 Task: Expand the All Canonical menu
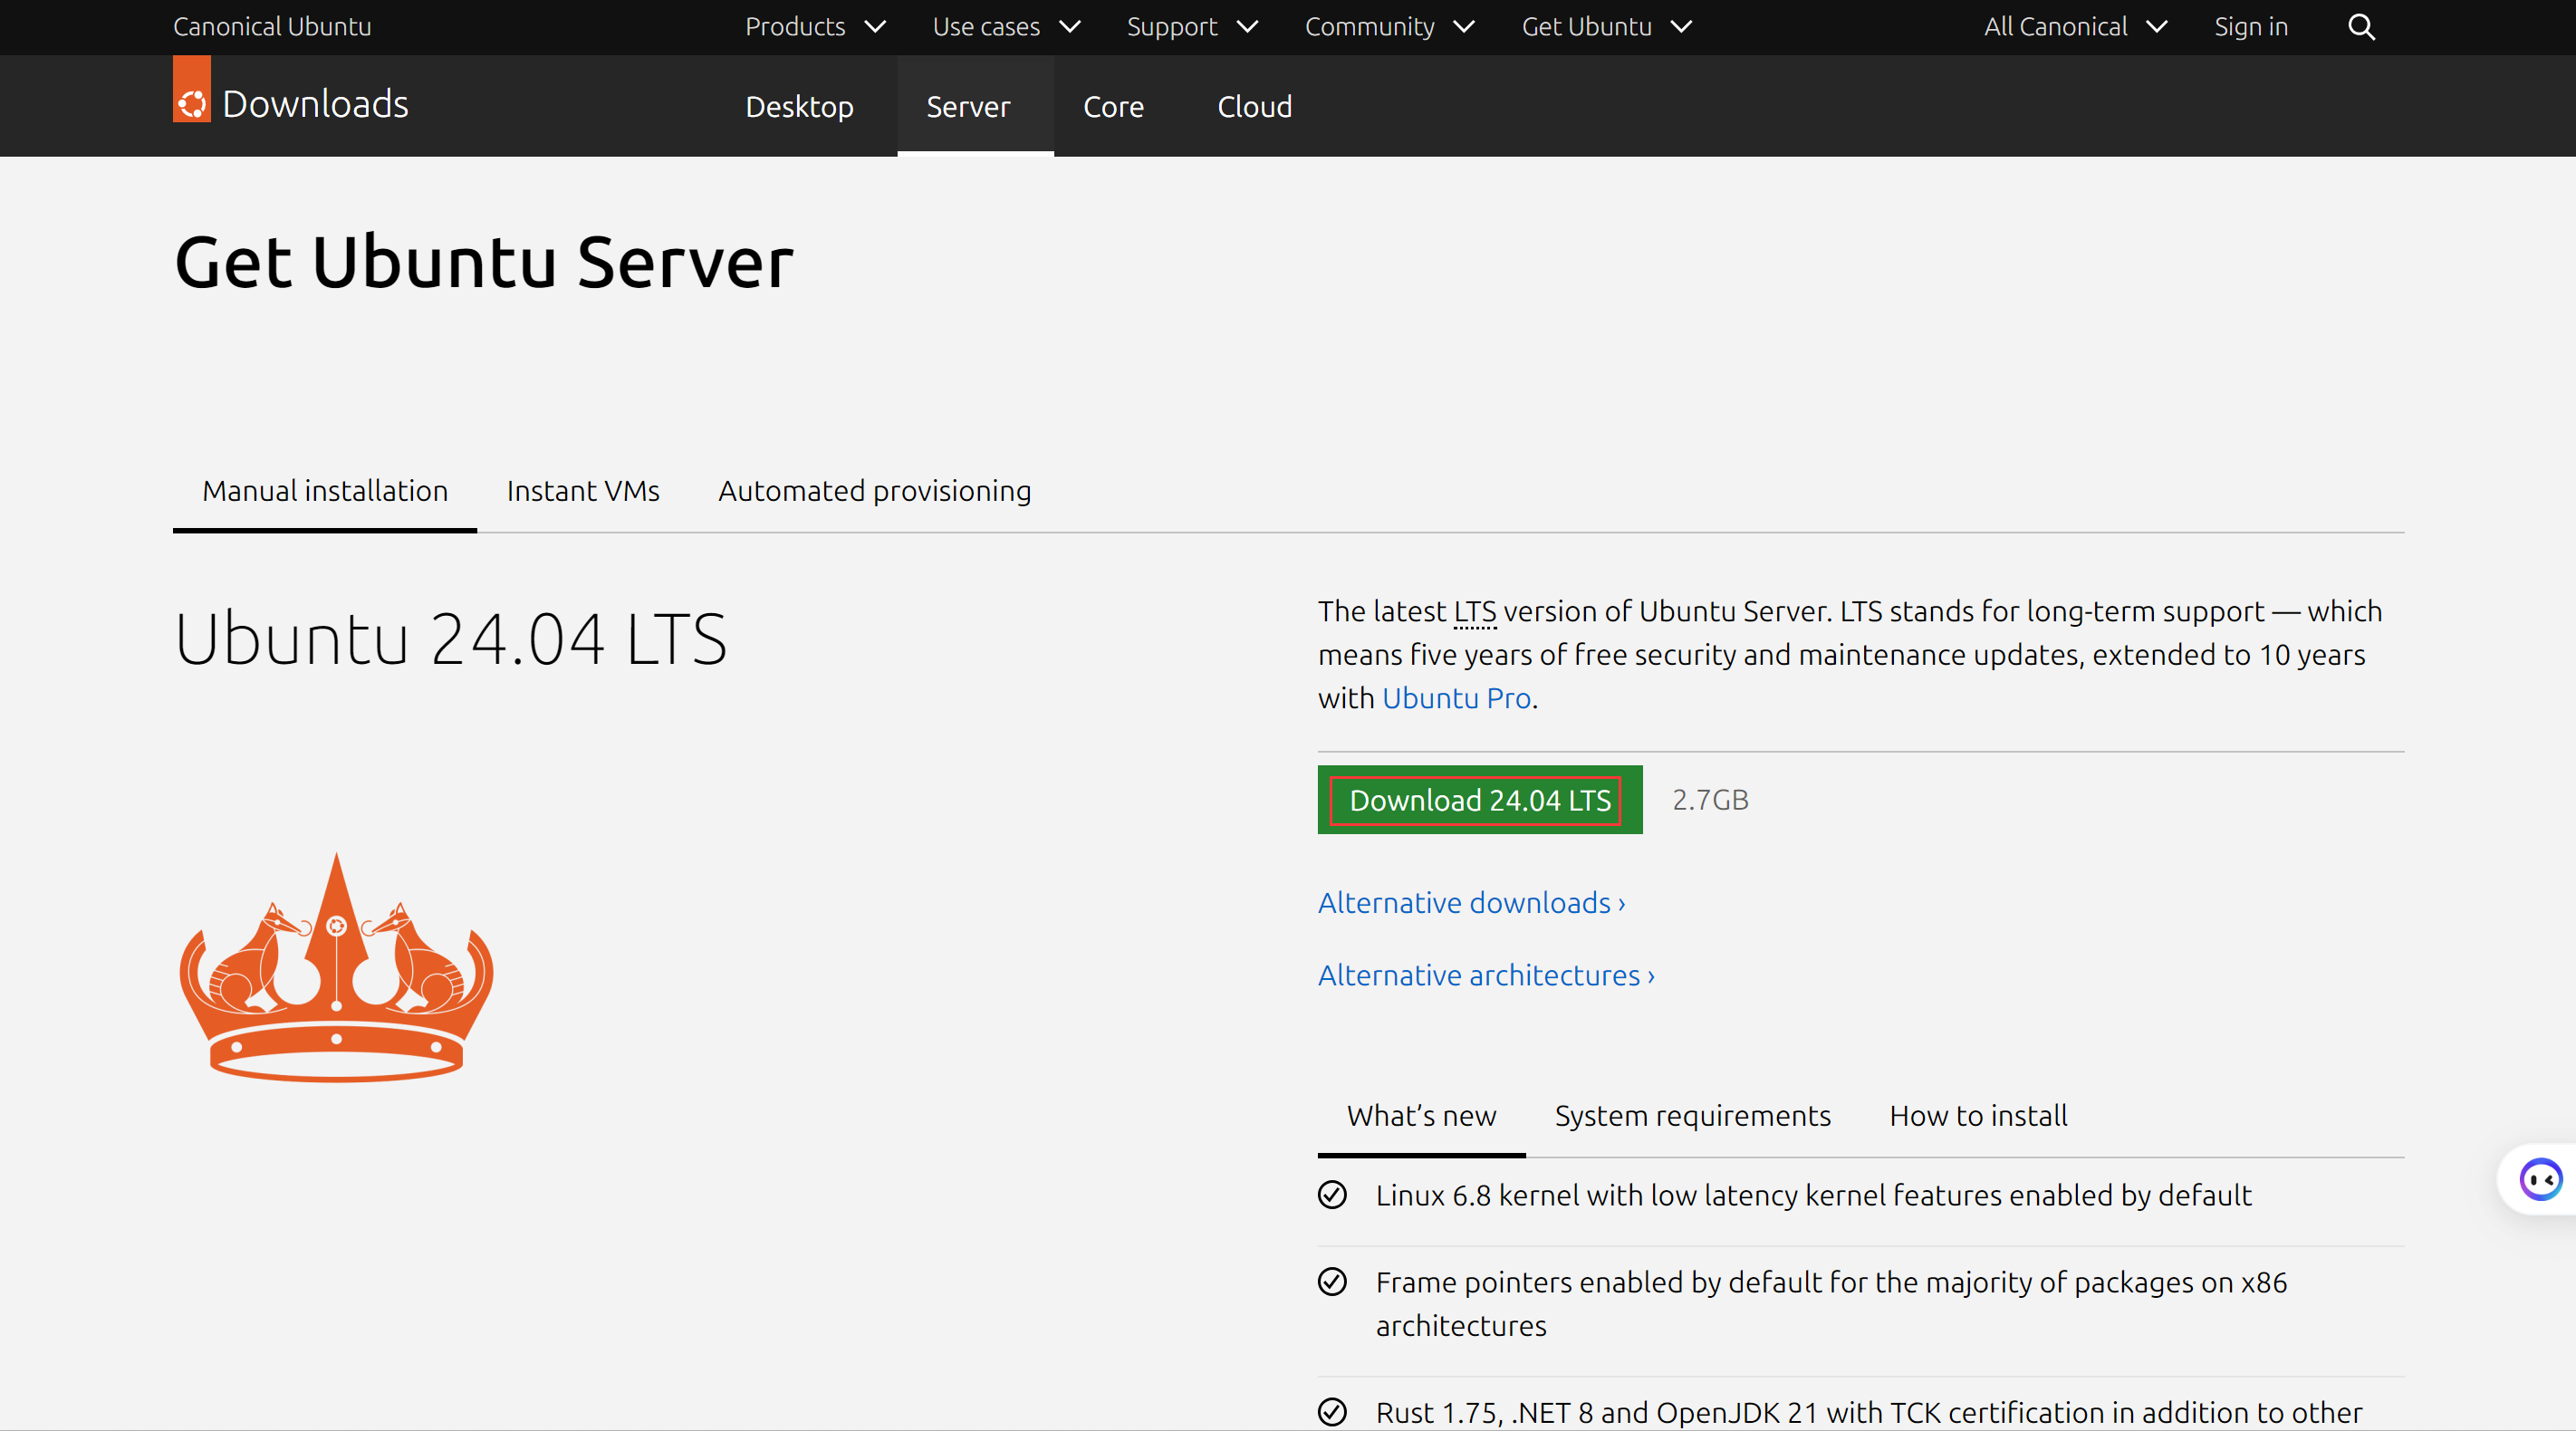pyautogui.click(x=2076, y=27)
